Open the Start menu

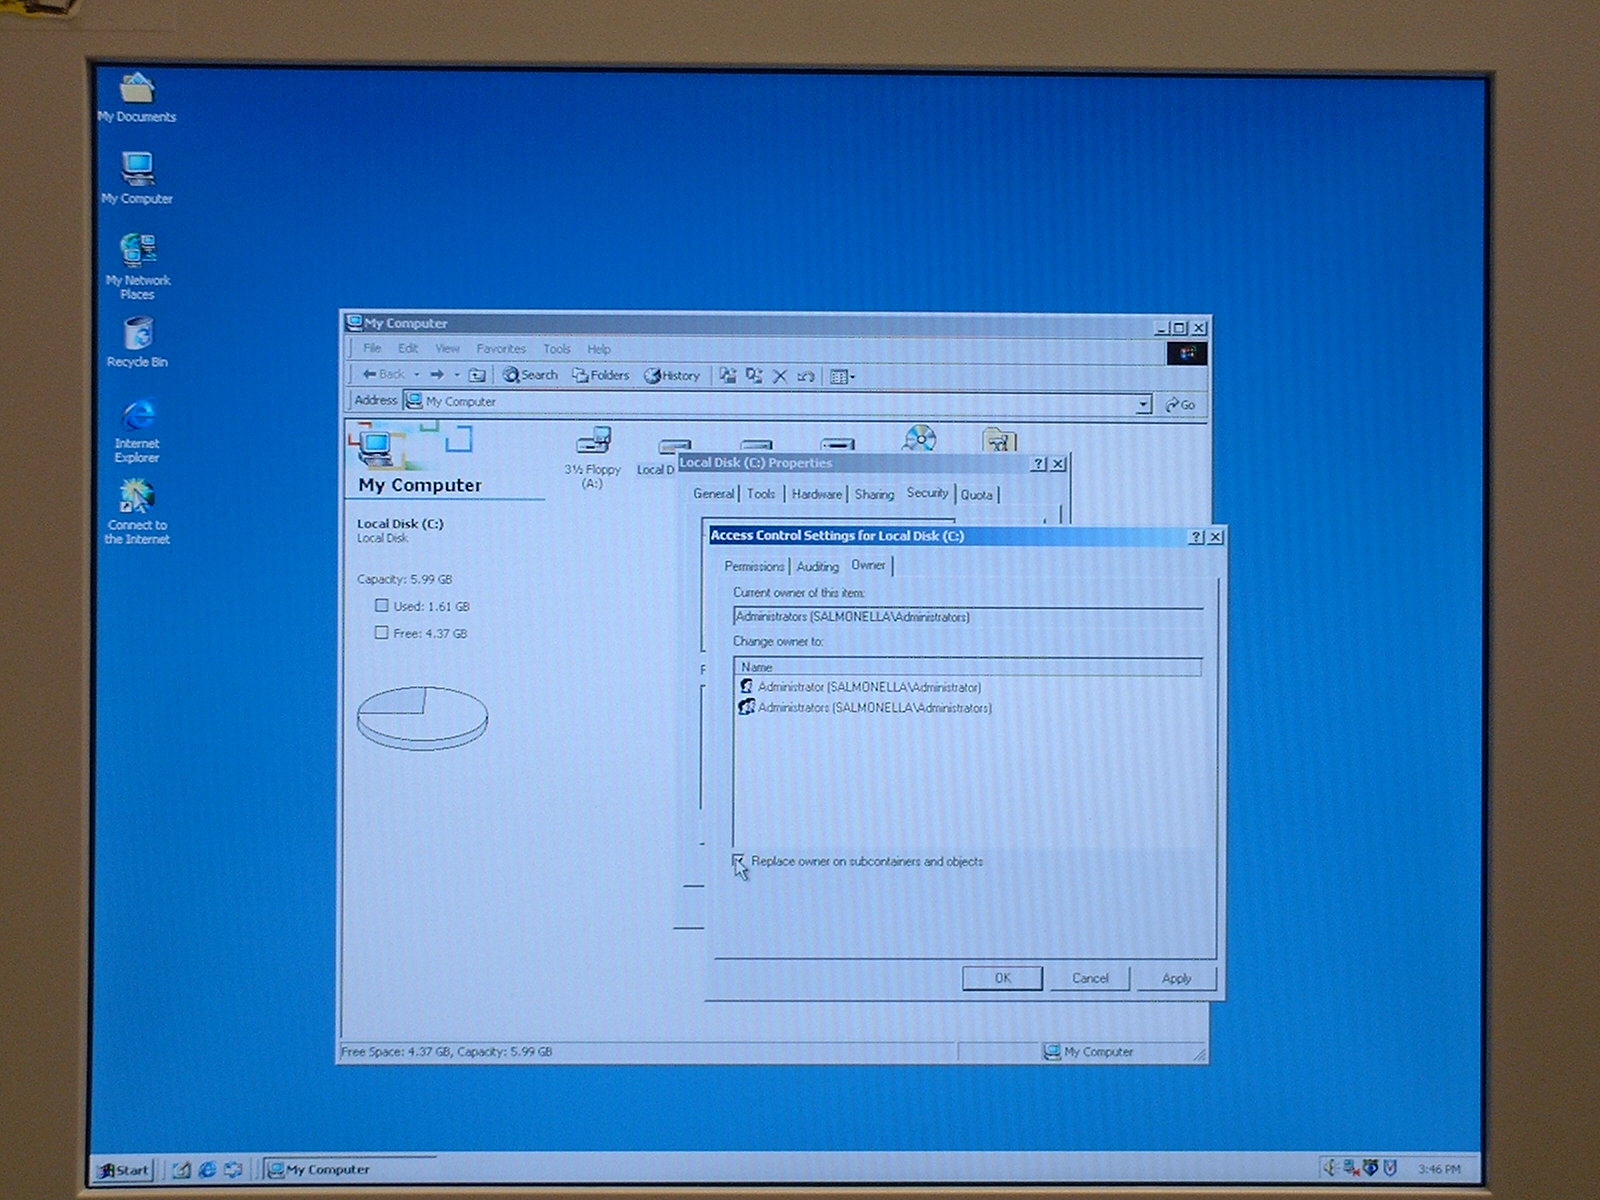123,1169
